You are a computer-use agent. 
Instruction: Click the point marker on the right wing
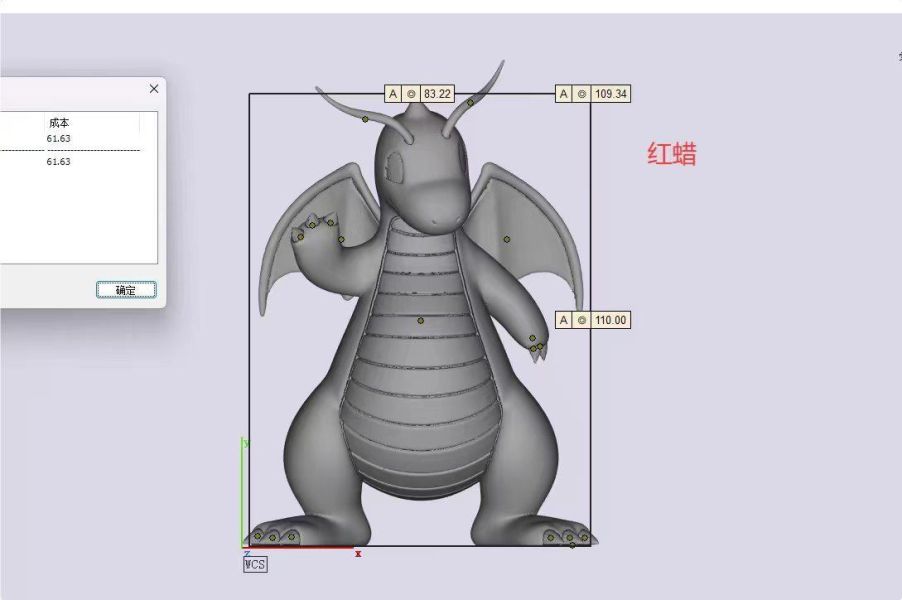coord(507,239)
